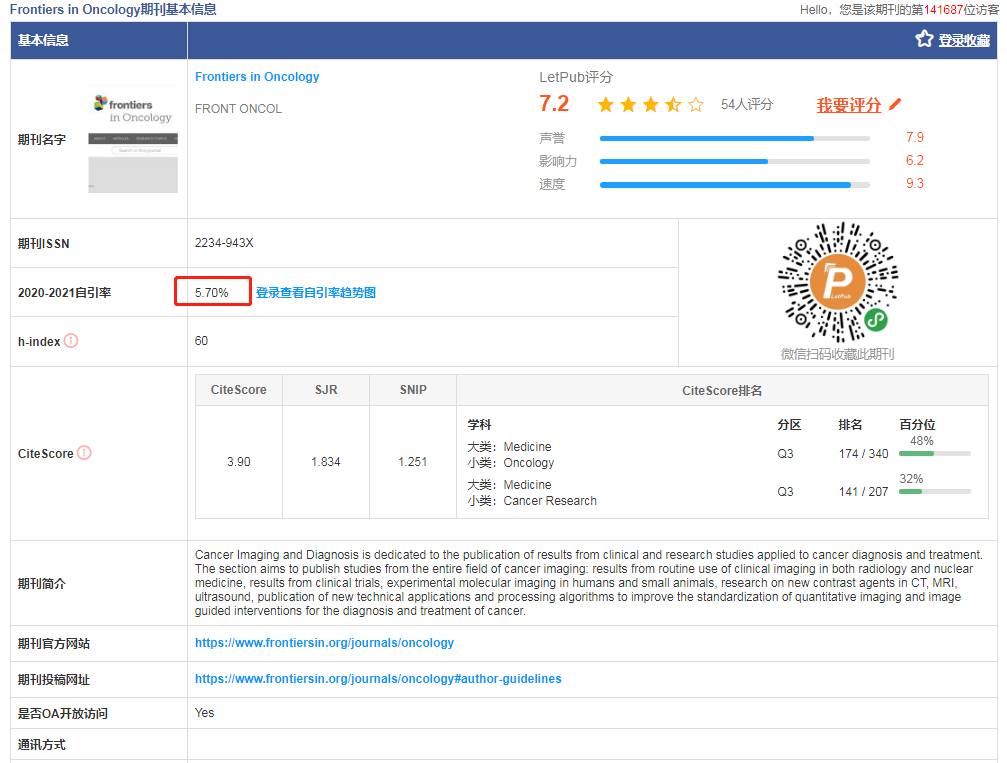Click the 2020-2021自引率 row label
This screenshot has width=1007, height=763.
point(64,293)
